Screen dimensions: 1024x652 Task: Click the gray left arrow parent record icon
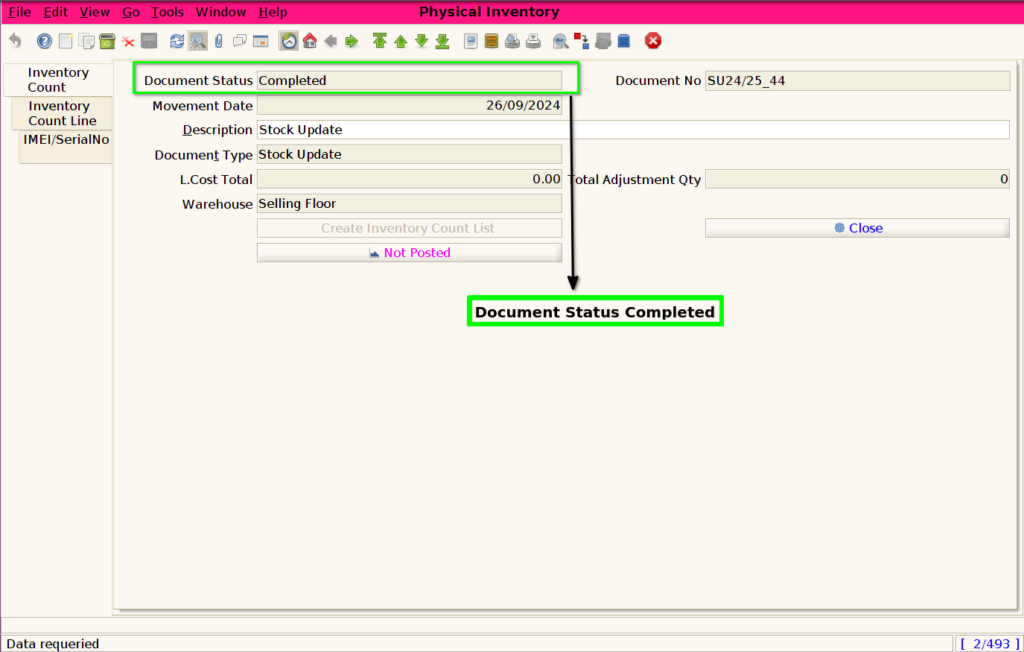[x=330, y=41]
